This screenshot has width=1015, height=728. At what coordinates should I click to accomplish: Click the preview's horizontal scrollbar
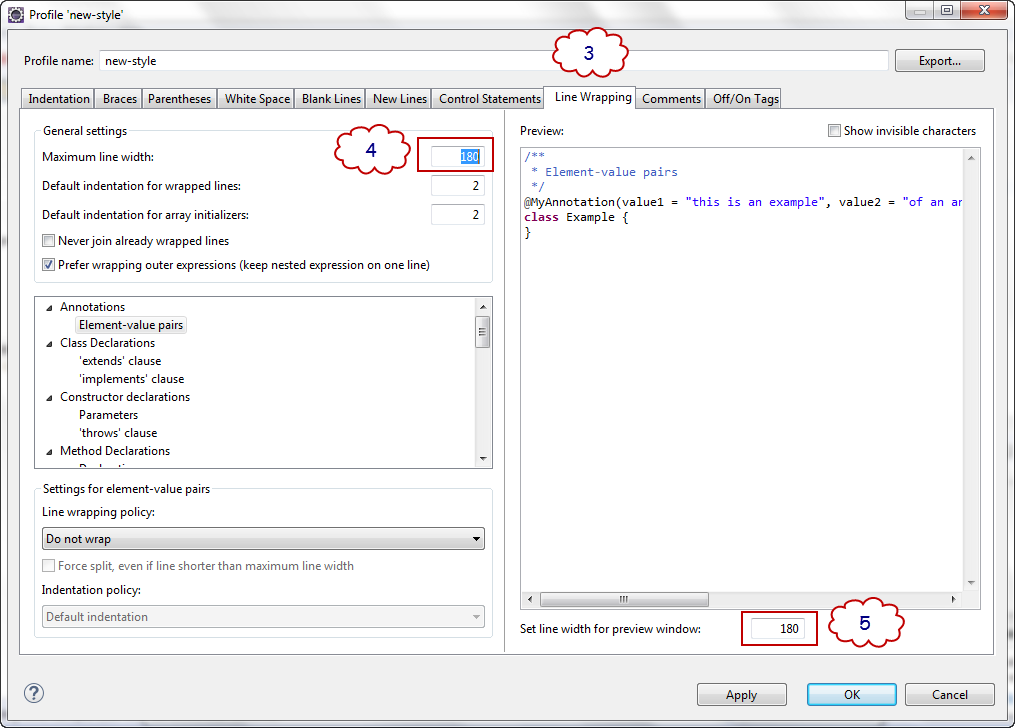(624, 599)
